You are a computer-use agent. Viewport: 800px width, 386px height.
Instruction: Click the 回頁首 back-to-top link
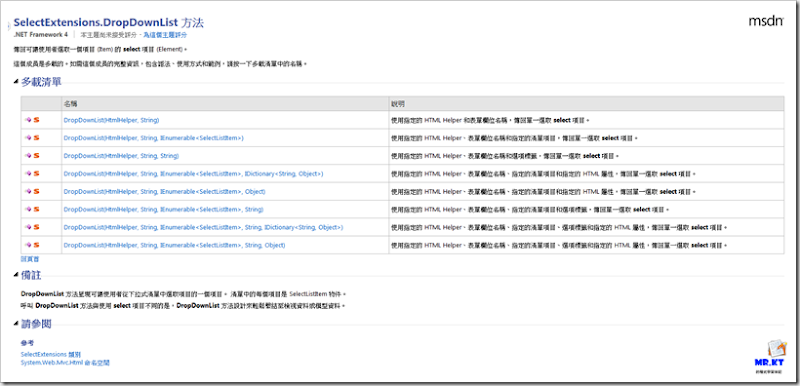30,259
